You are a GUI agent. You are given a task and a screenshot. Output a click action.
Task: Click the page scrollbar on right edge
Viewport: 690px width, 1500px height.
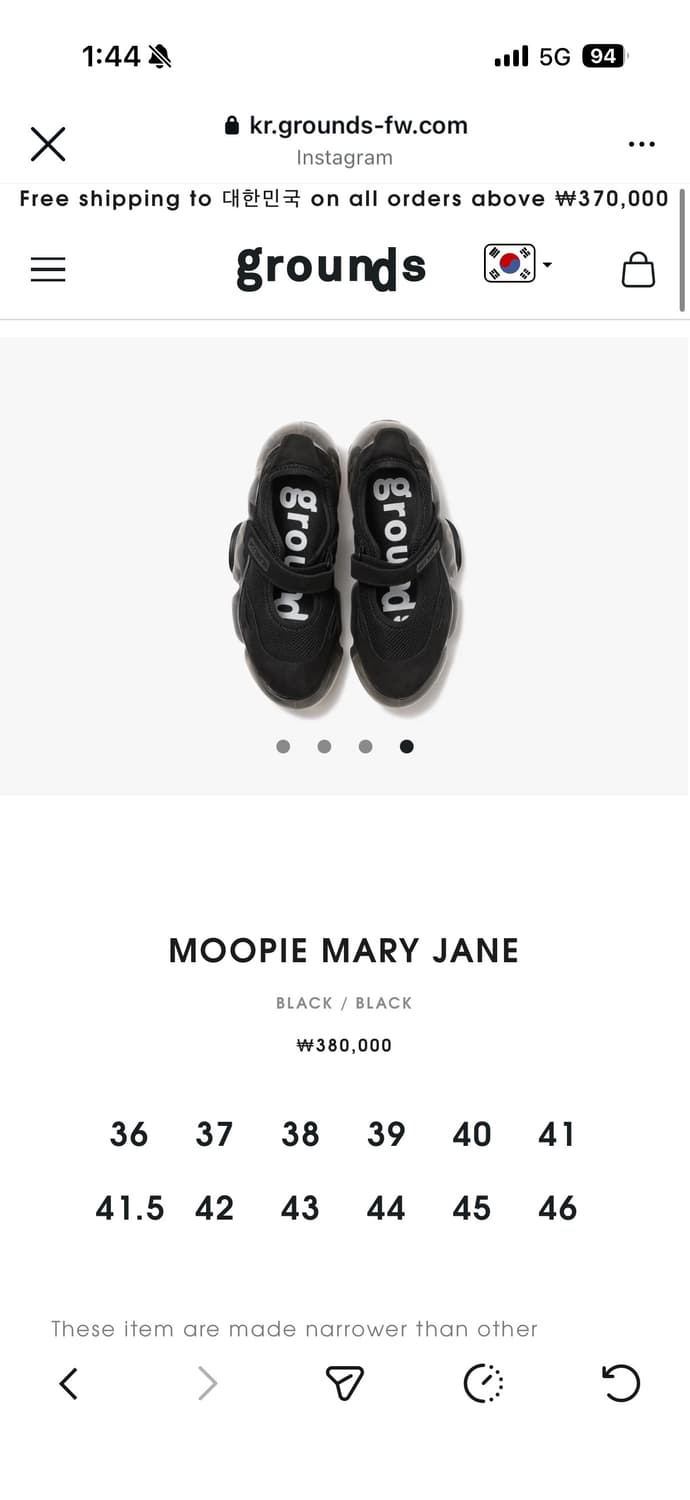click(683, 248)
